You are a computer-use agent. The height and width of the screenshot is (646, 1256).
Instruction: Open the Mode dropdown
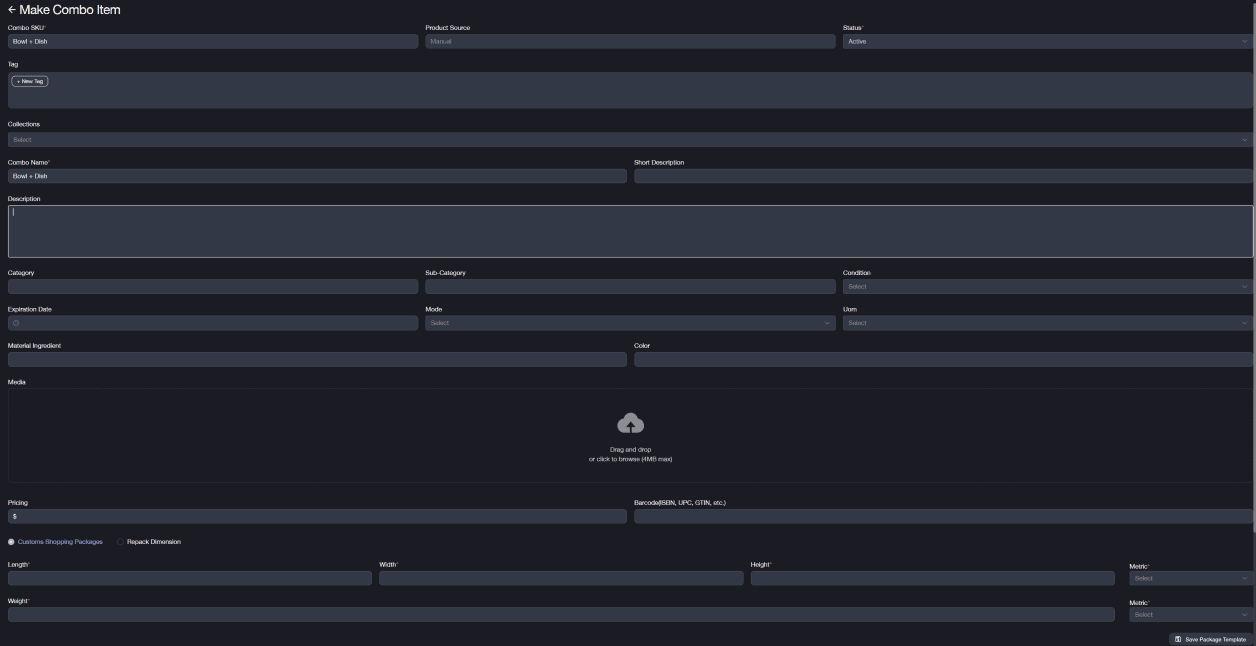tap(630, 323)
